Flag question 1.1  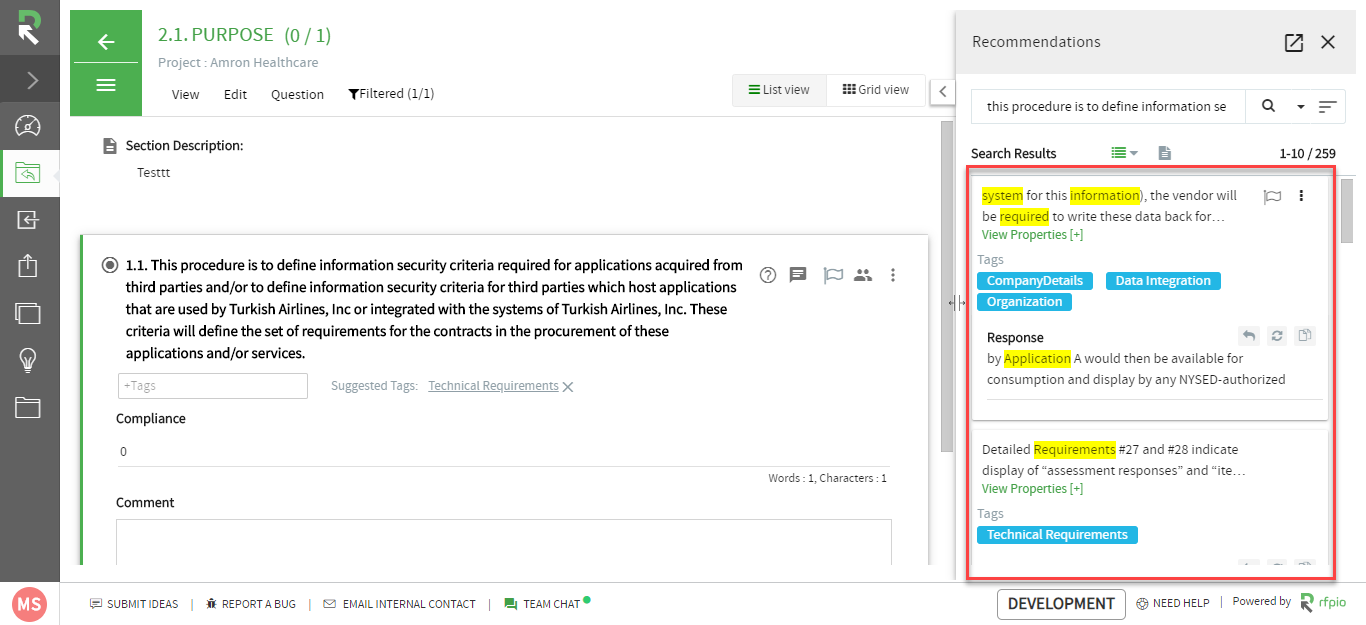click(x=833, y=275)
